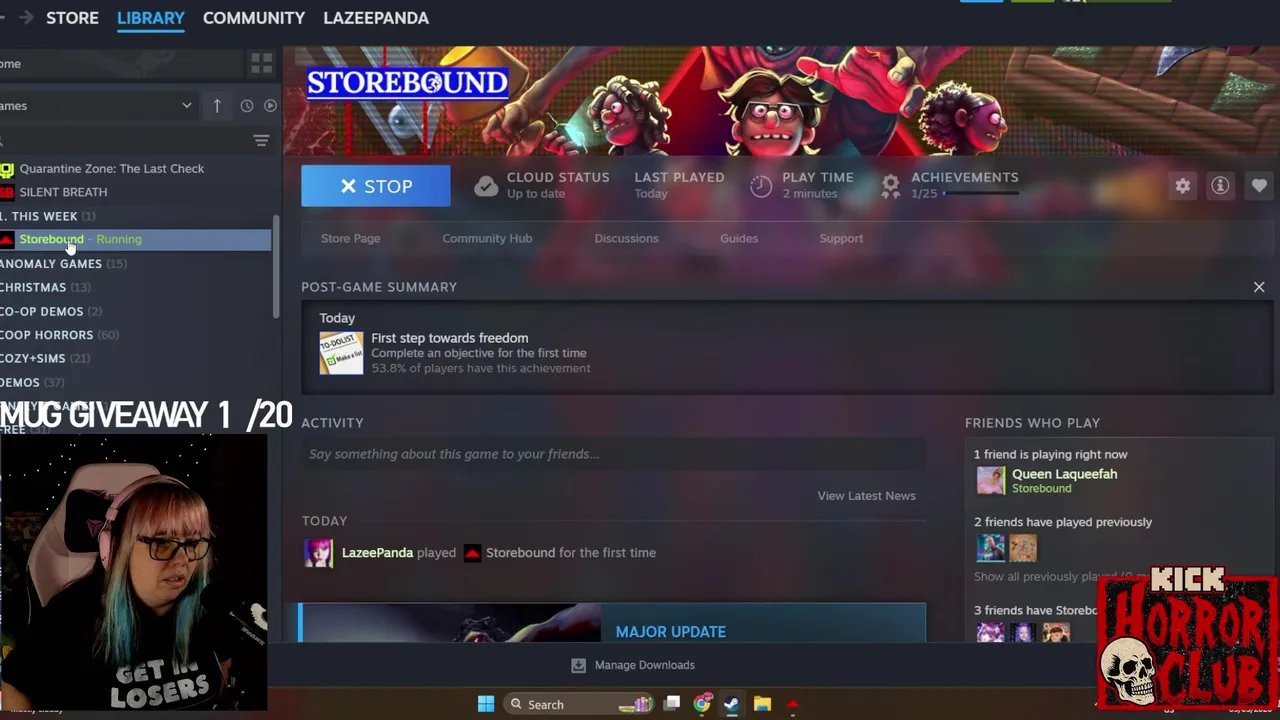The width and height of the screenshot is (1280, 720).
Task: Click the First step towards freedom achievement icon
Action: click(341, 353)
